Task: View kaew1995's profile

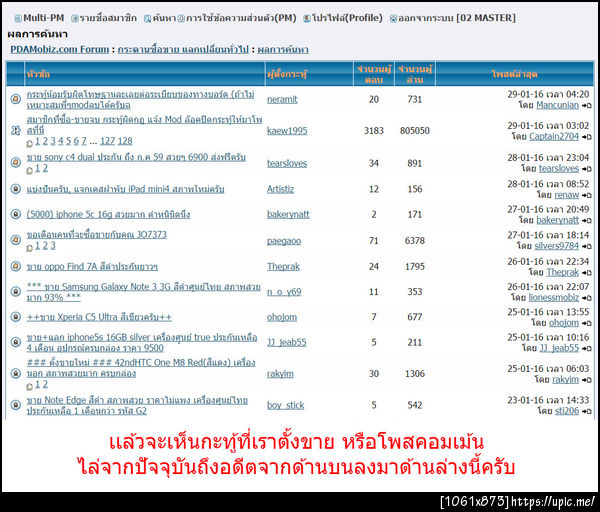Action: click(x=287, y=131)
